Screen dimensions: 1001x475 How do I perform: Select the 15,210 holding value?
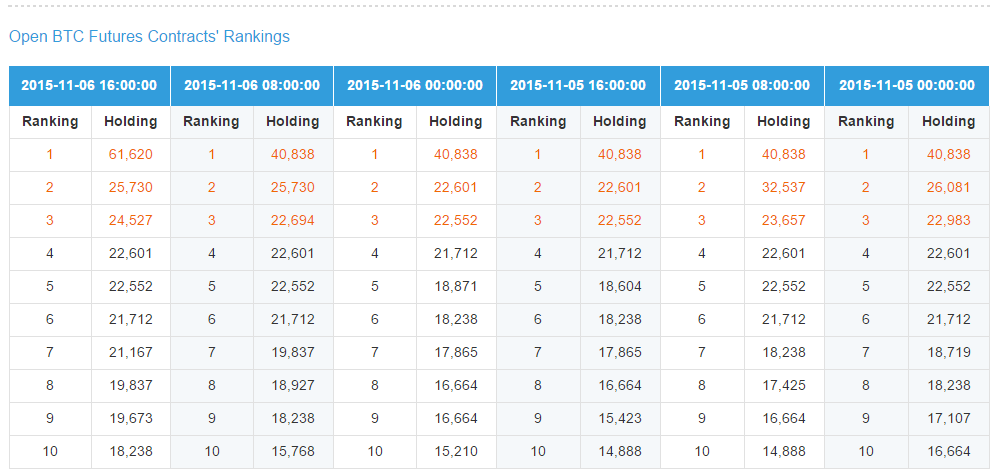[x=456, y=452]
